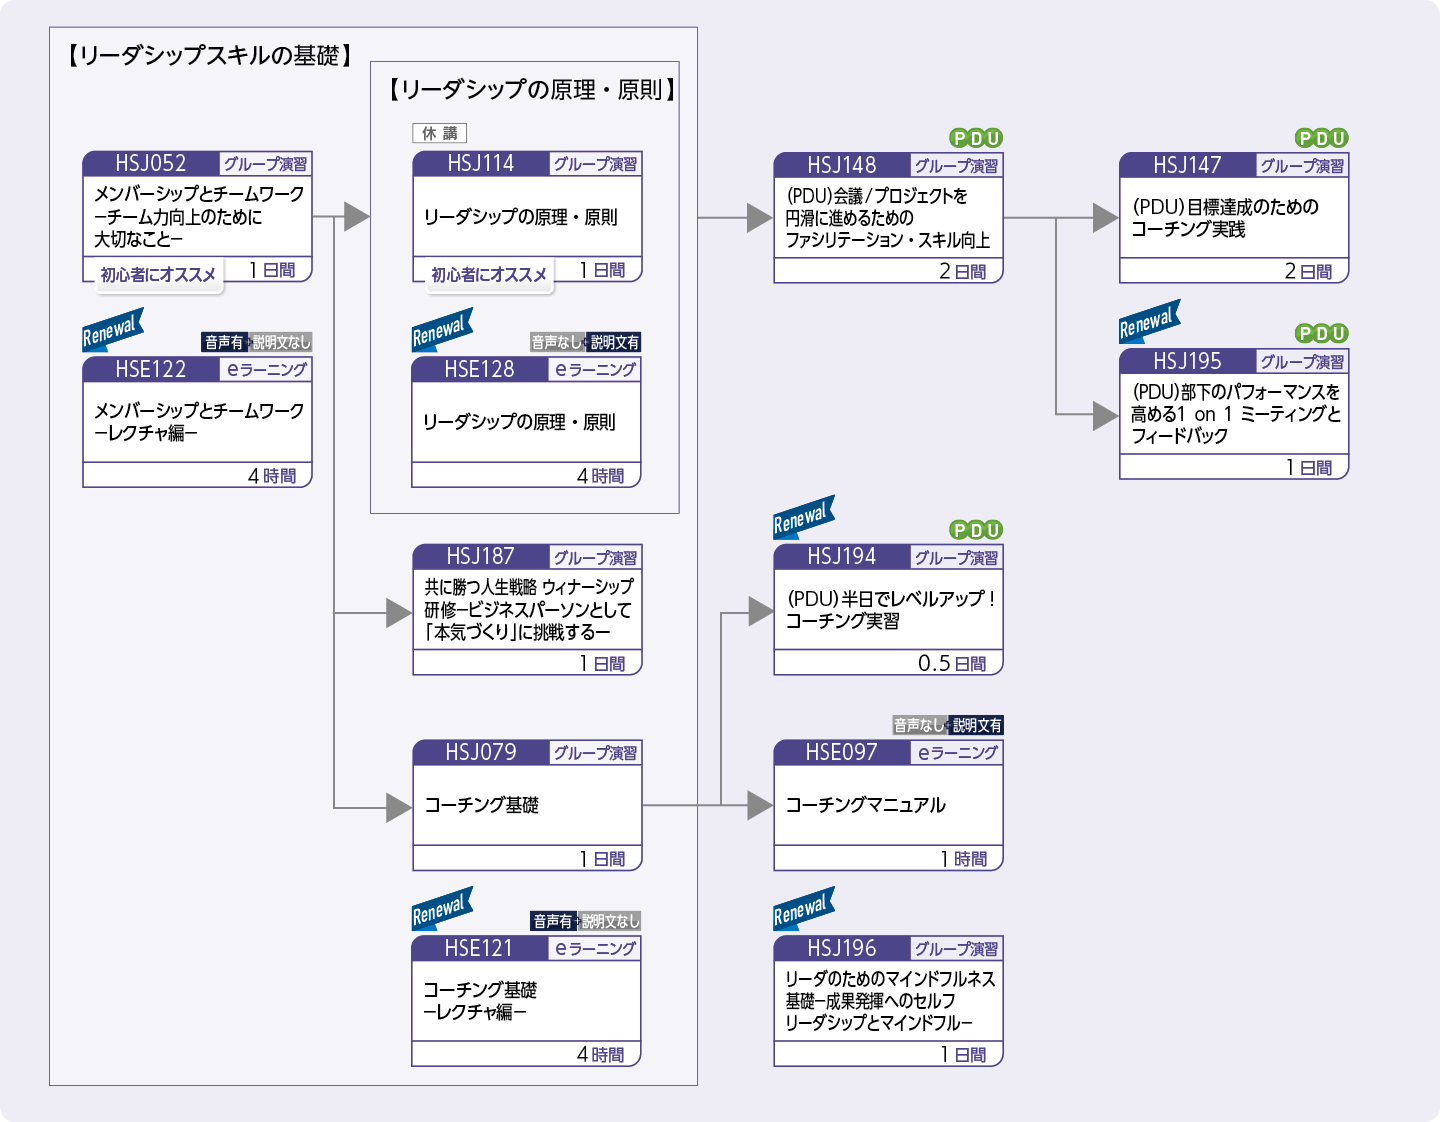Click the PDU badge above HSJ147
The width and height of the screenshot is (1440, 1122).
coord(1322,138)
